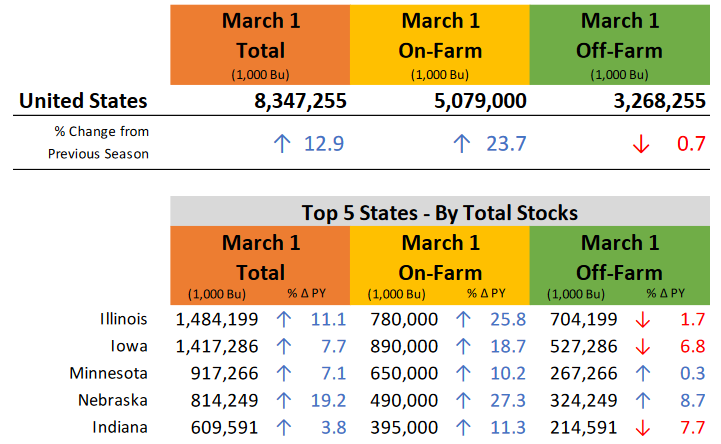
Task: Click the Nebraska off-farm change 8.7
Action: 693,401
